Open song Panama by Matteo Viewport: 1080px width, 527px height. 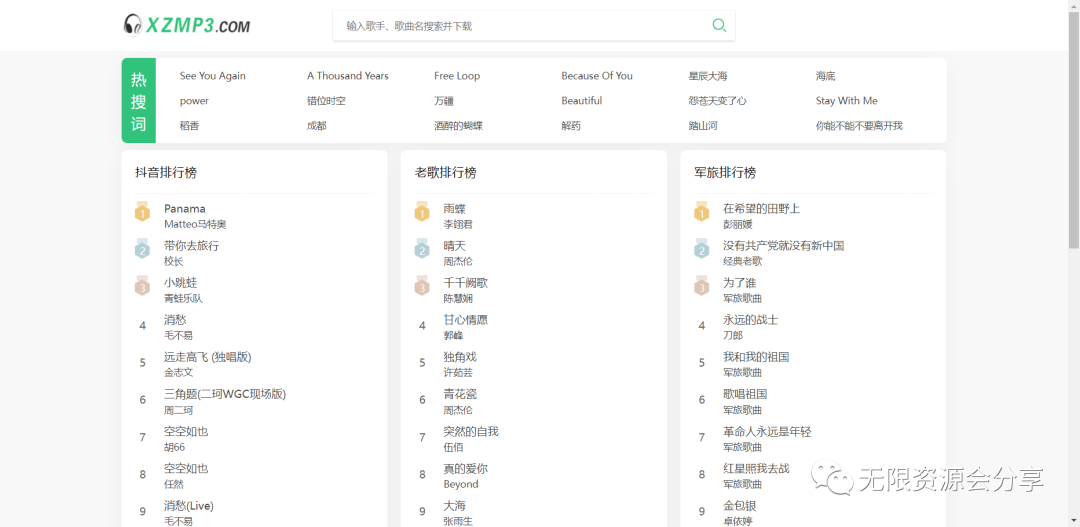[x=185, y=208]
